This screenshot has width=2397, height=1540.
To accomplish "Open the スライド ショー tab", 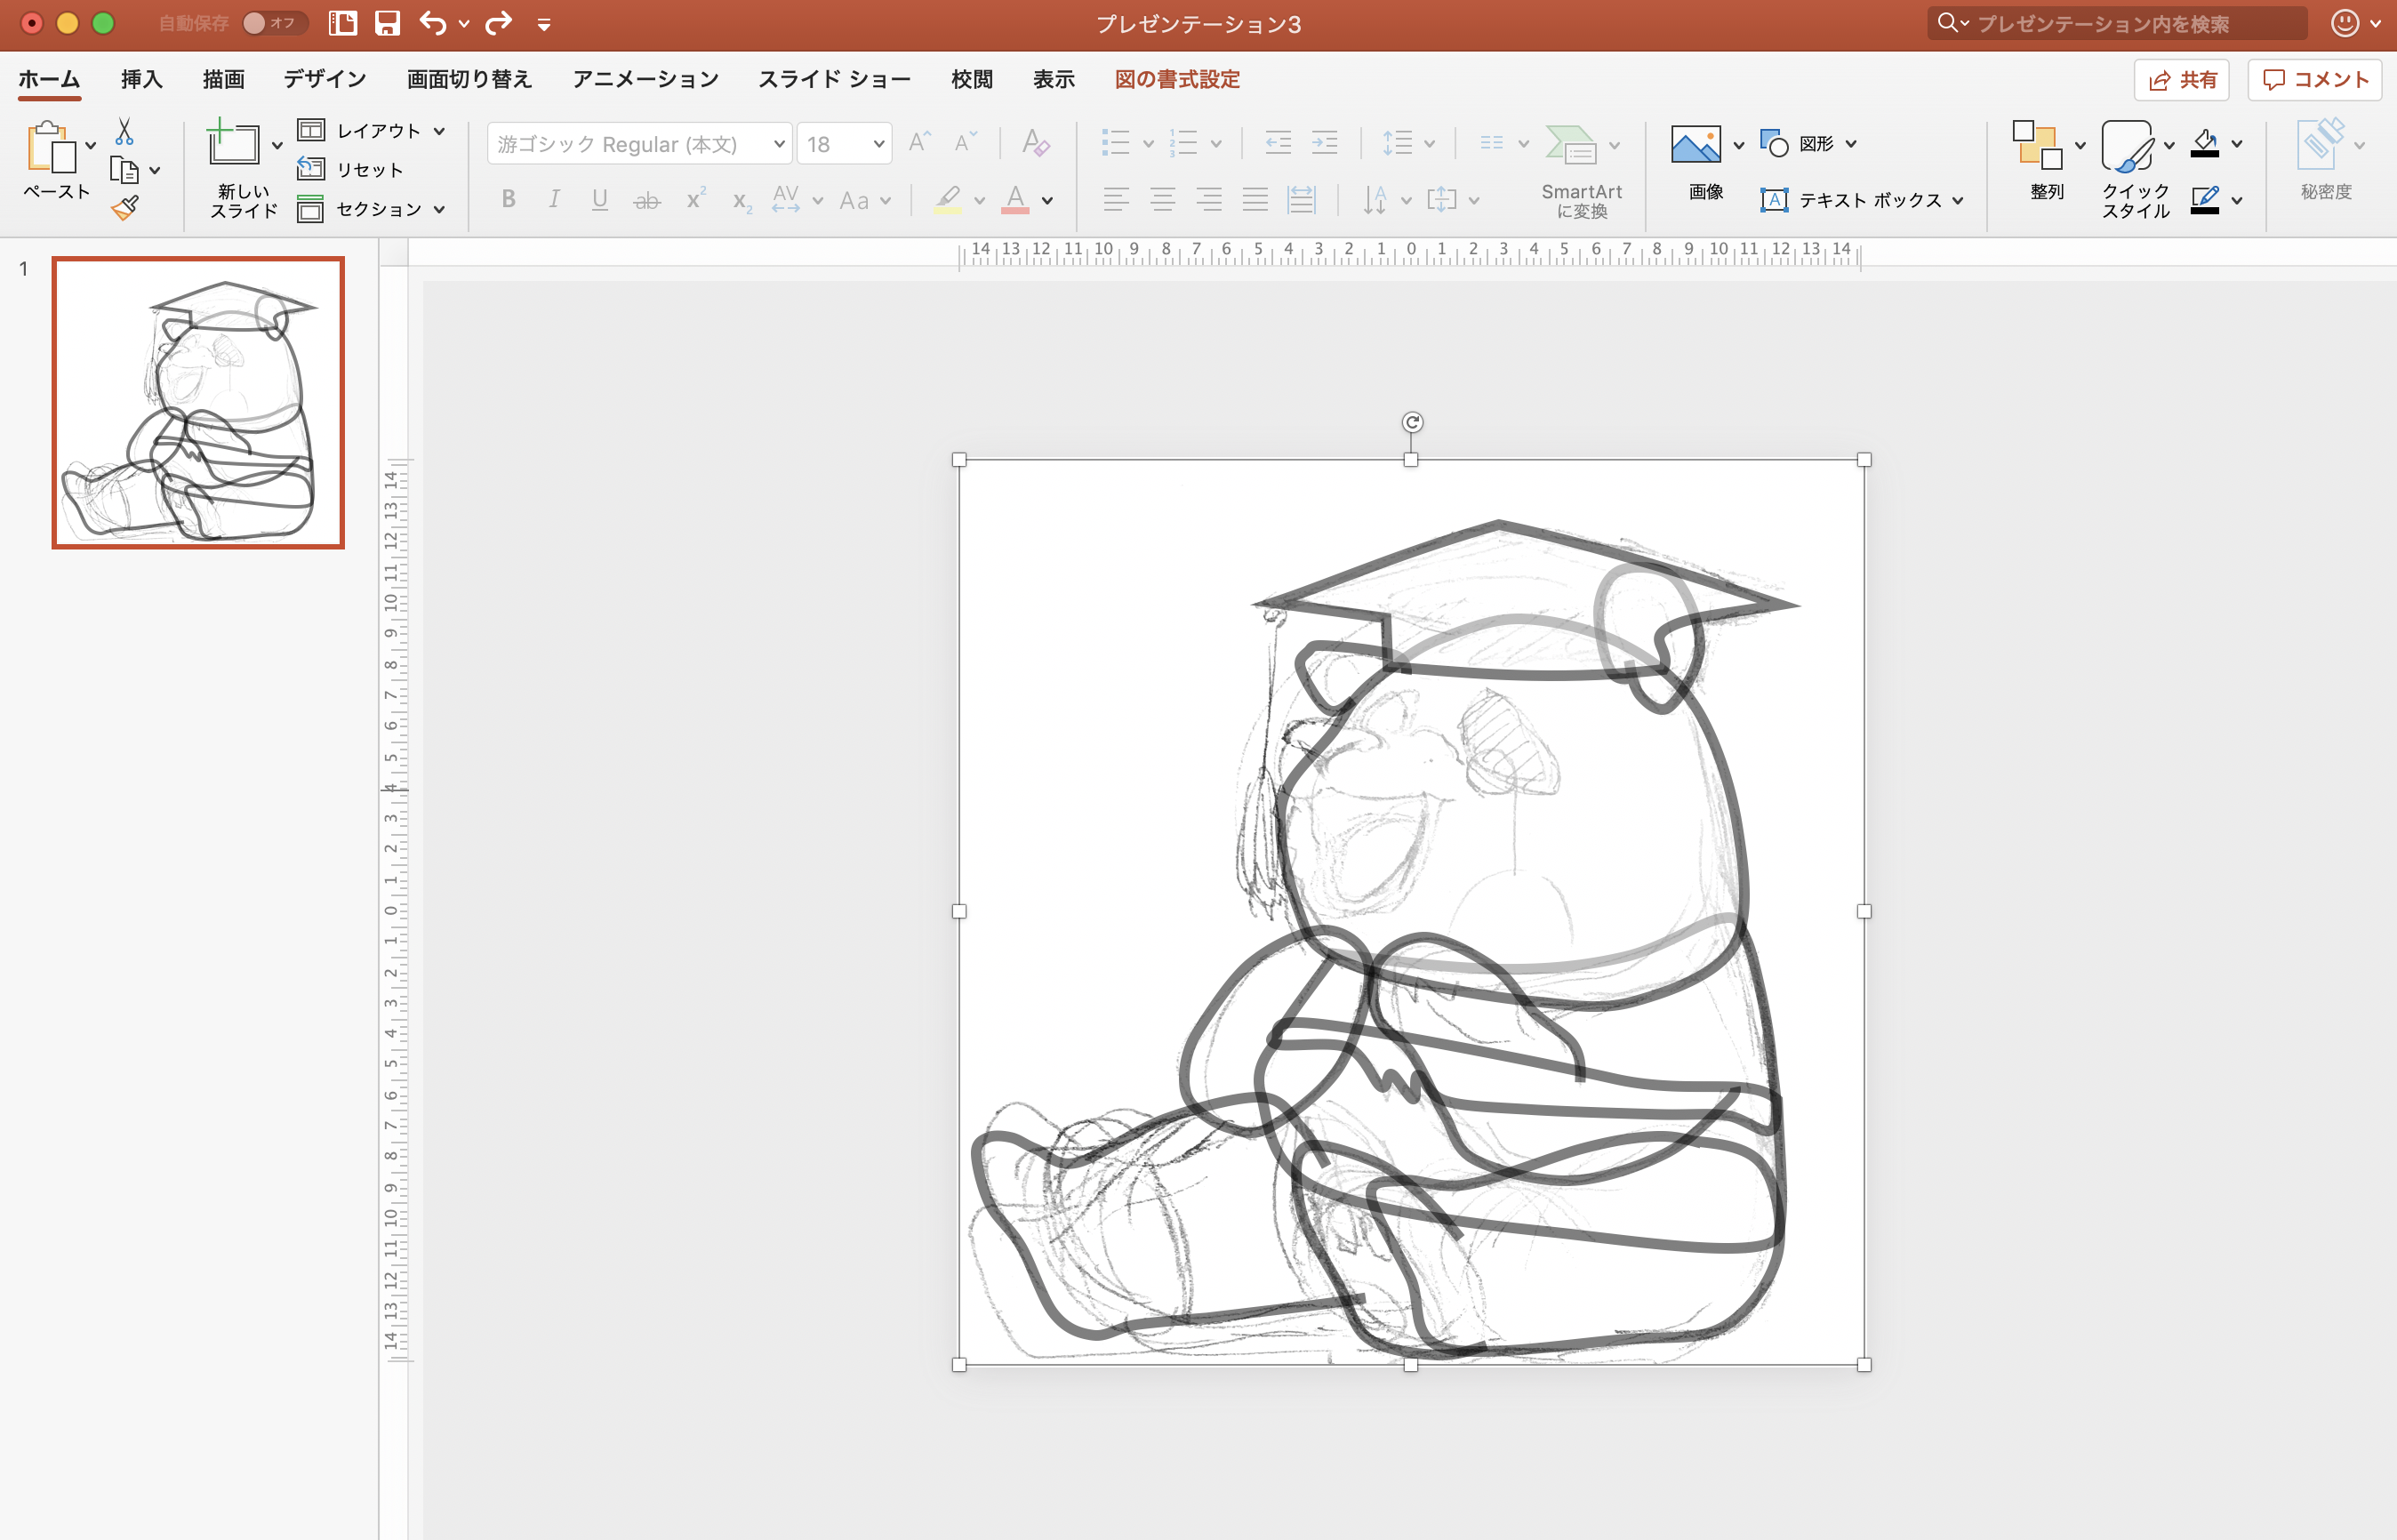I will tap(834, 79).
